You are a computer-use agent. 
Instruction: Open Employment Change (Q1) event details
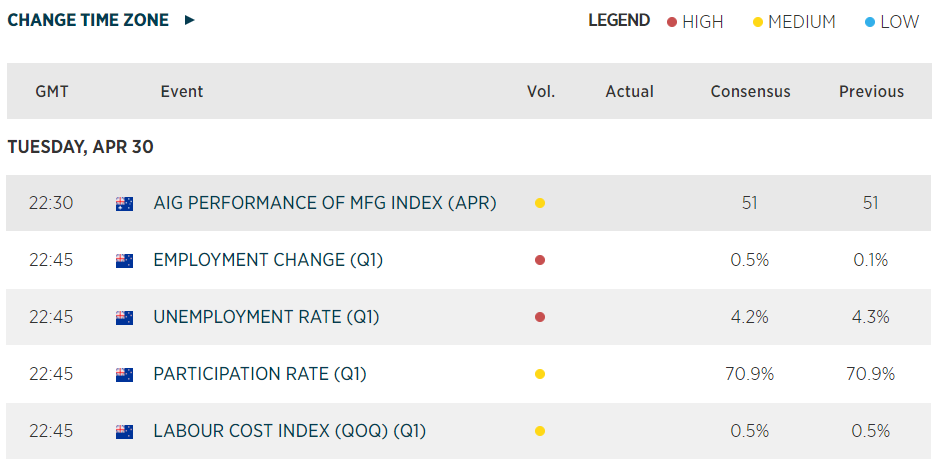268,261
